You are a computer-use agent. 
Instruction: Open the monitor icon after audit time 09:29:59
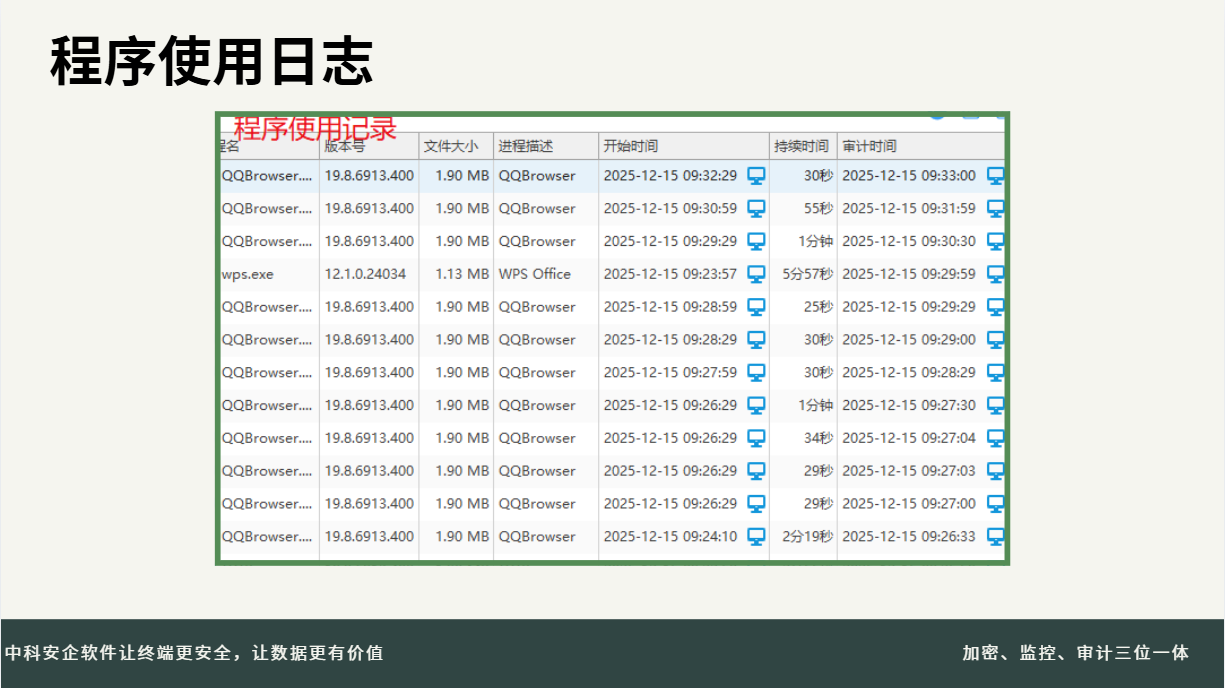click(x=995, y=274)
